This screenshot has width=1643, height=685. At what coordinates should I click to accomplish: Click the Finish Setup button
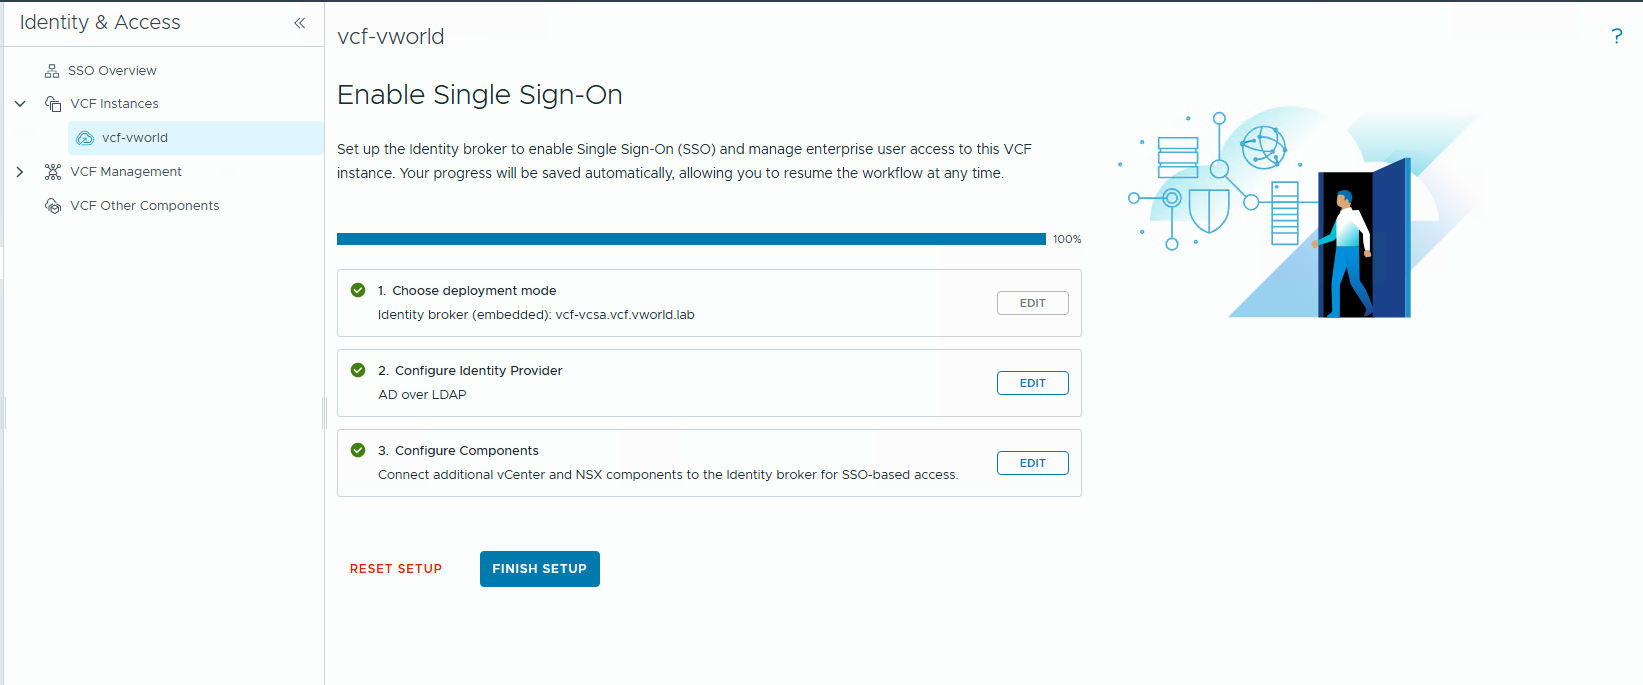pos(539,569)
